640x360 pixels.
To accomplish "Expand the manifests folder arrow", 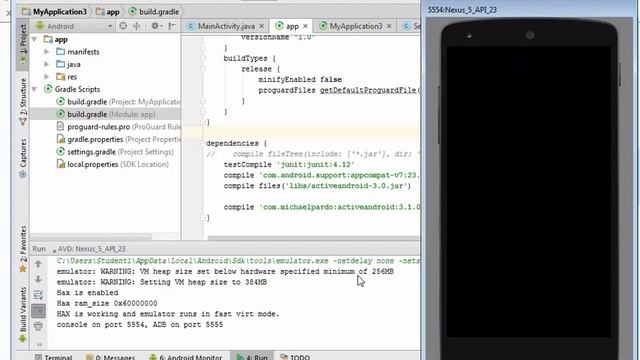I will 47,52.
